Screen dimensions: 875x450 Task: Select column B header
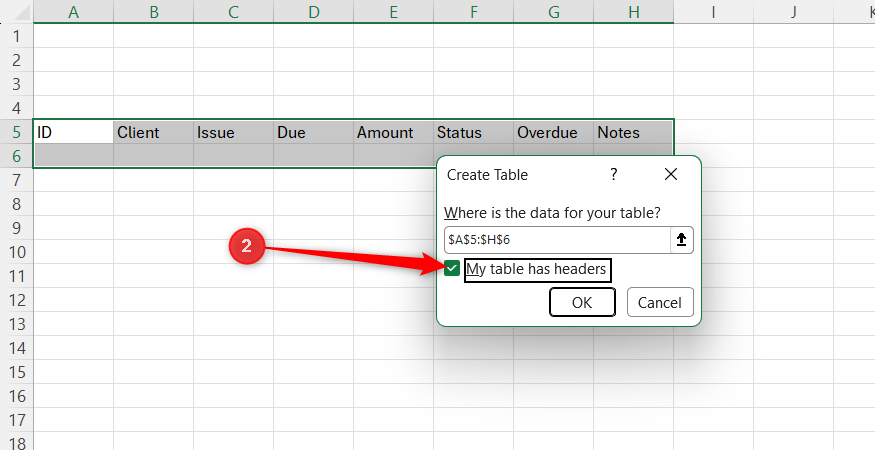click(x=153, y=12)
